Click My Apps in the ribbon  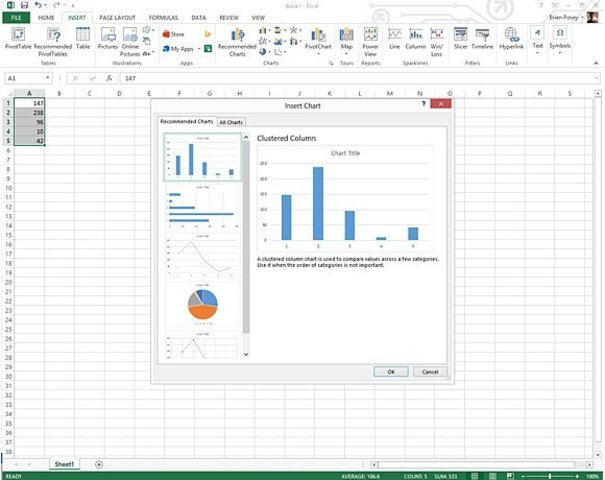(x=178, y=49)
